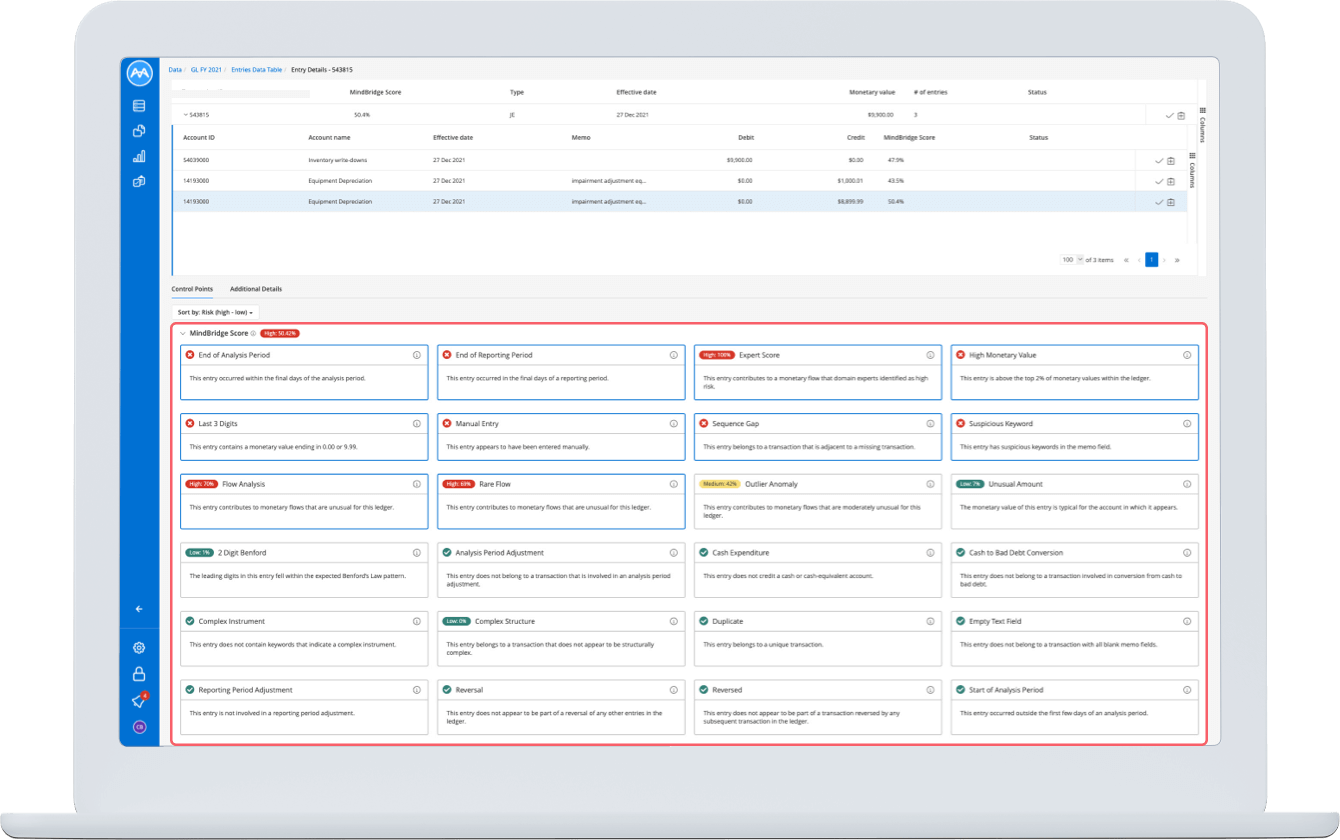Open info icon on 2 Digit Benford card

[x=417, y=552]
